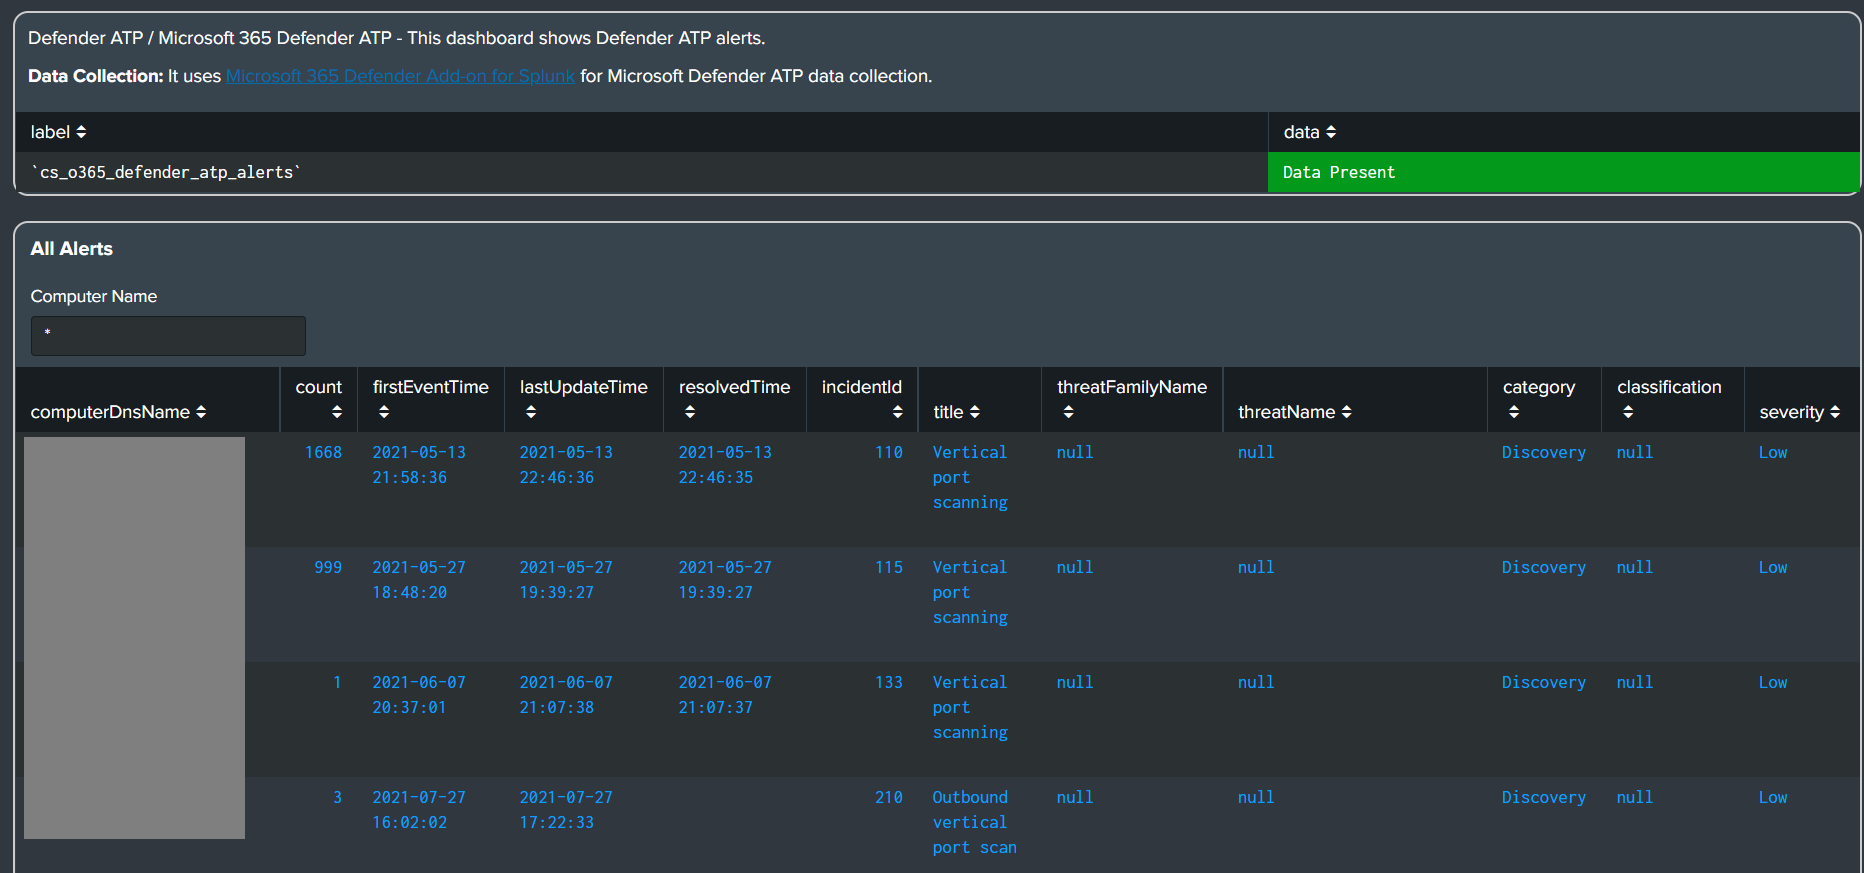Screen dimensions: 1864x873
Task: Click the threatFamilyName sort arrows
Action: (x=1068, y=412)
